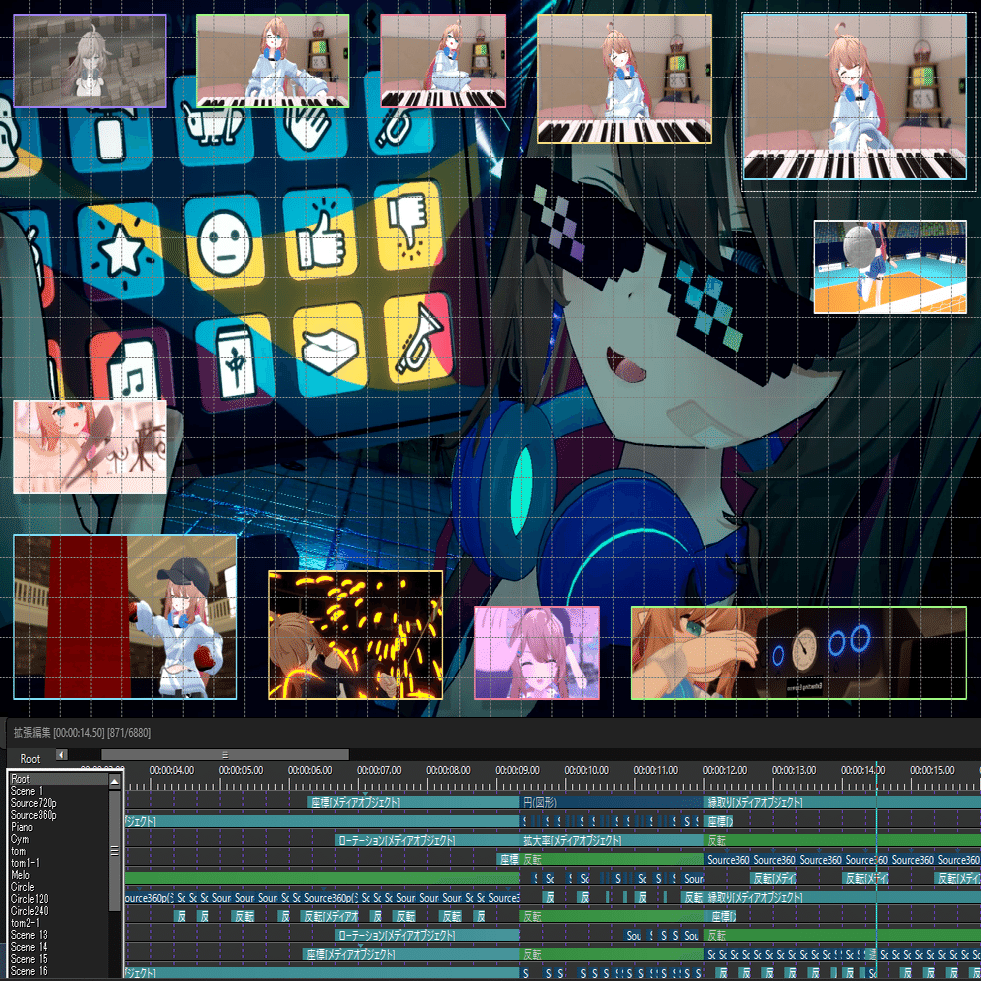Click the timeline horizontal scrollbar thumb
The width and height of the screenshot is (981, 981).
pos(225,755)
